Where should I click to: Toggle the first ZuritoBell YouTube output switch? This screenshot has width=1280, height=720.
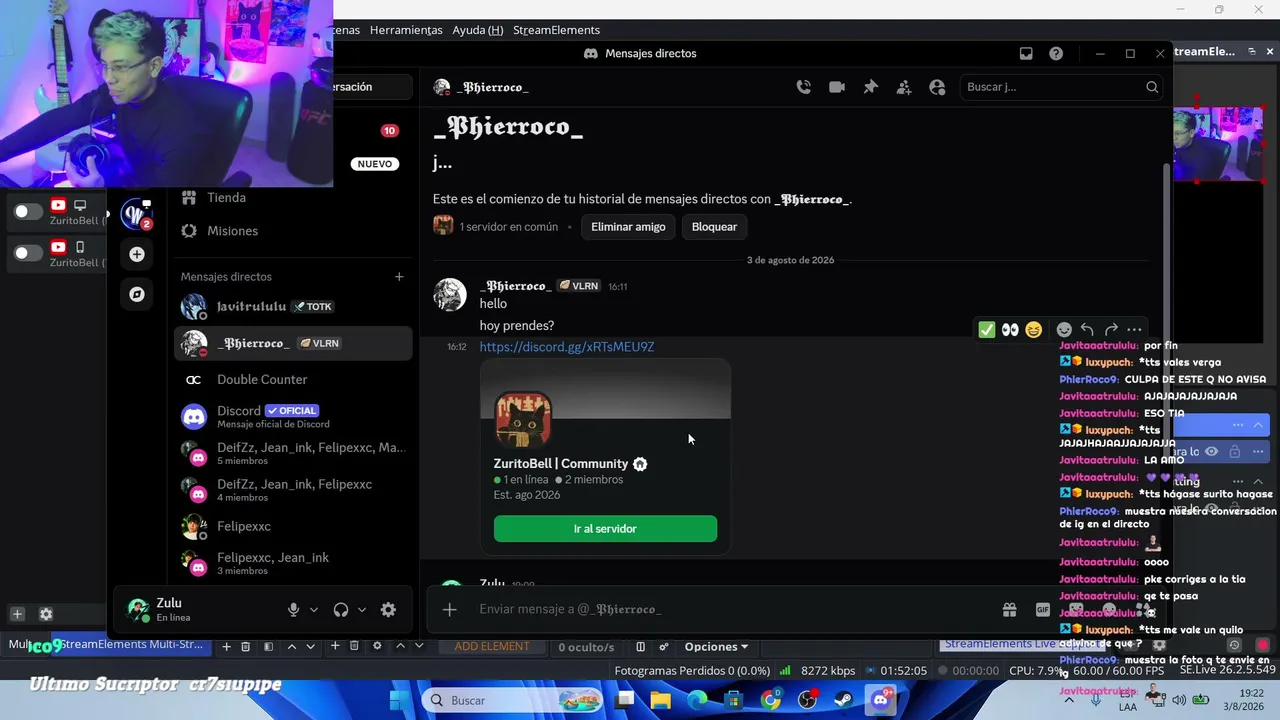28,211
